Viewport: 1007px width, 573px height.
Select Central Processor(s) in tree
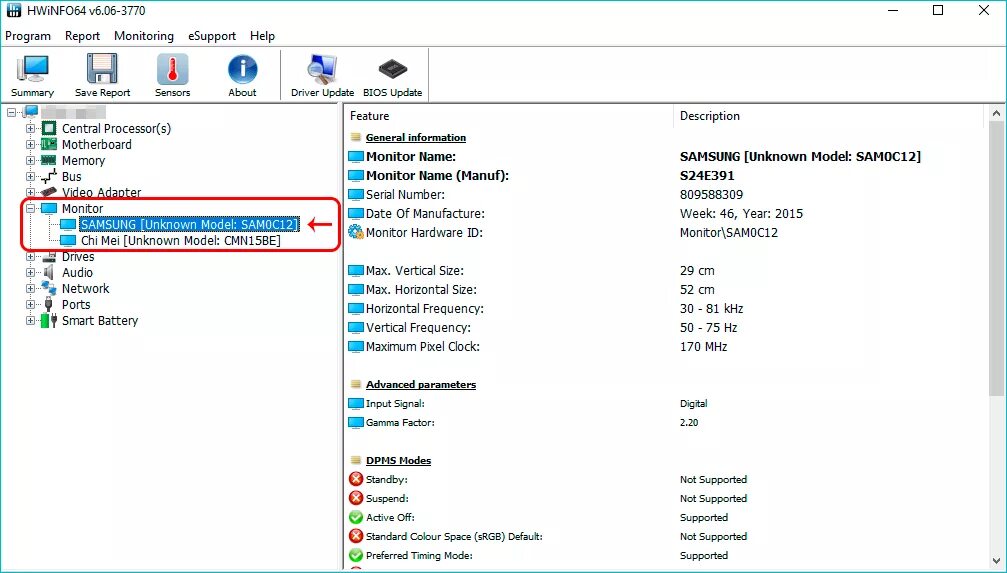(116, 128)
